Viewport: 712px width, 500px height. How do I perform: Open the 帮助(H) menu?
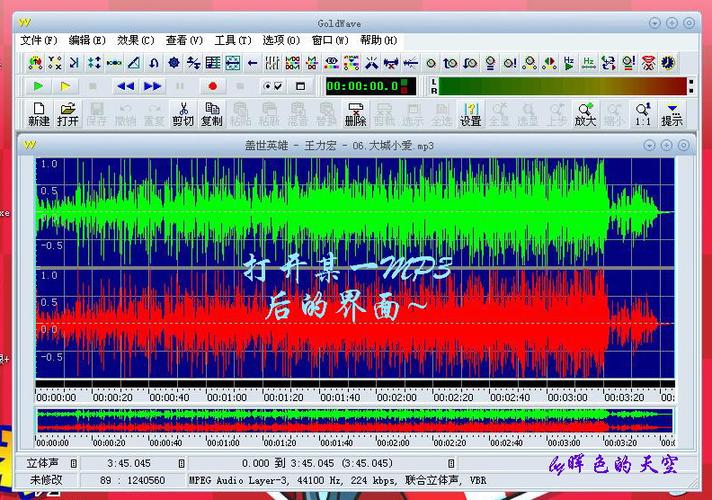pyautogui.click(x=379, y=40)
